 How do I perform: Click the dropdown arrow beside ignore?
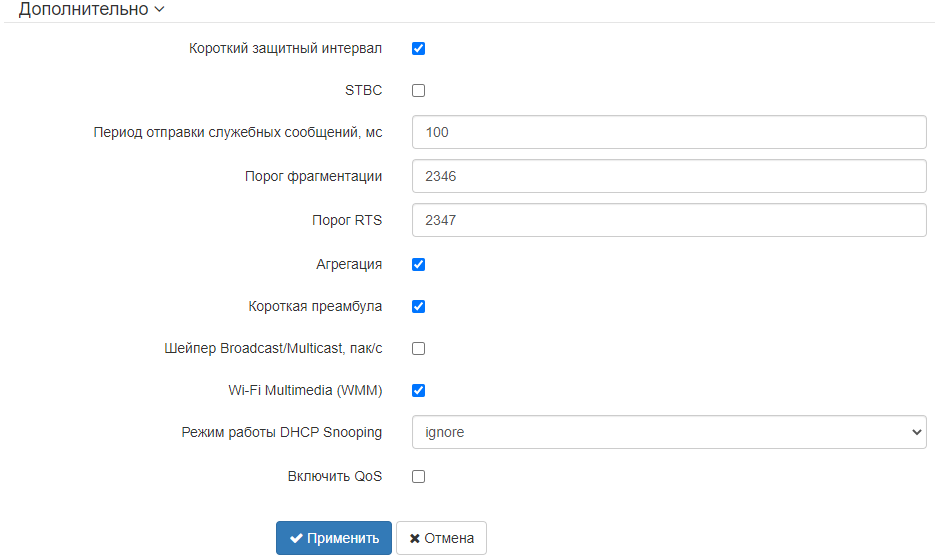pos(917,432)
